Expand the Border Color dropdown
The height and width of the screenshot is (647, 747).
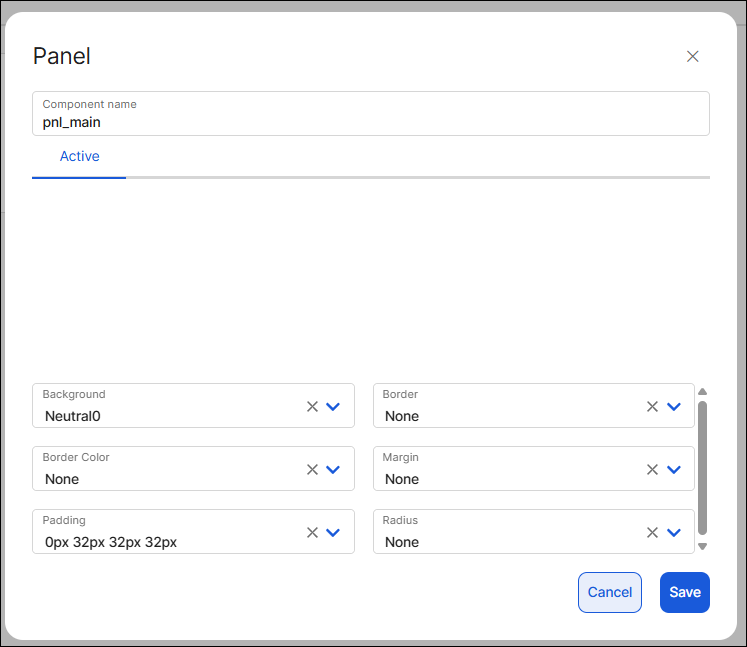(334, 469)
